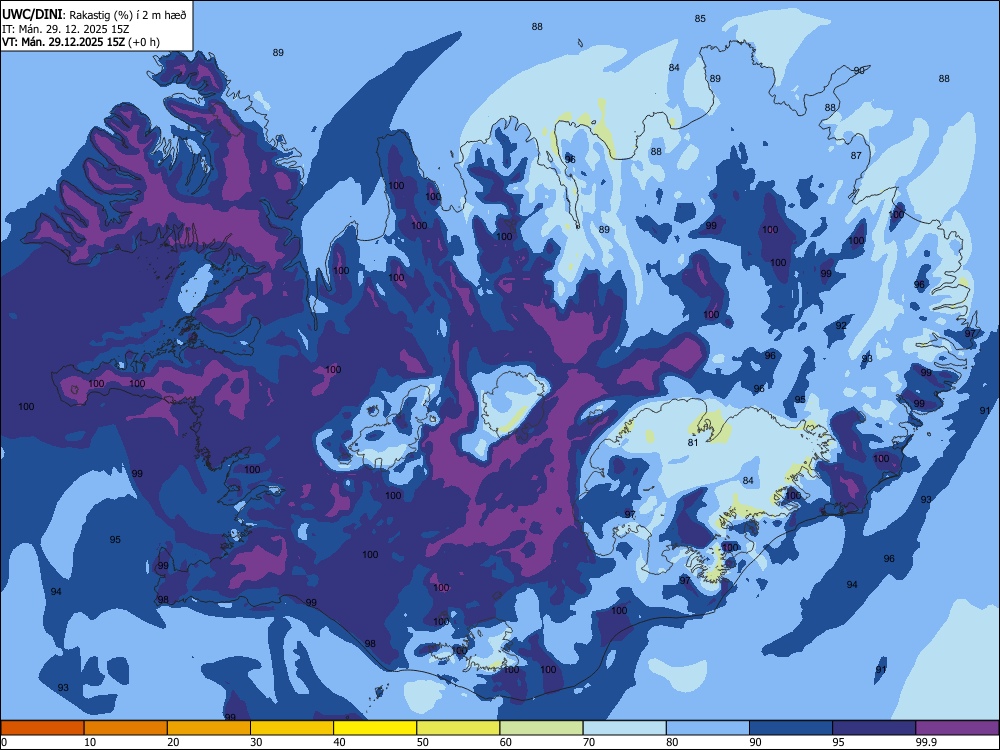
Task: Click the purple legend swatch above 99.9
Action: (957, 728)
